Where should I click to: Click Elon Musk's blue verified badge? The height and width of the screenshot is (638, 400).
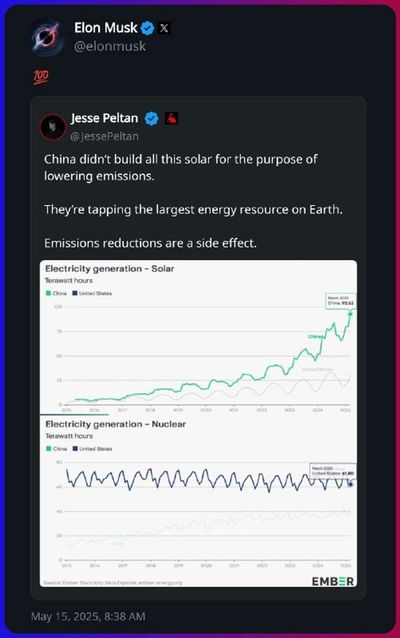(x=147, y=28)
